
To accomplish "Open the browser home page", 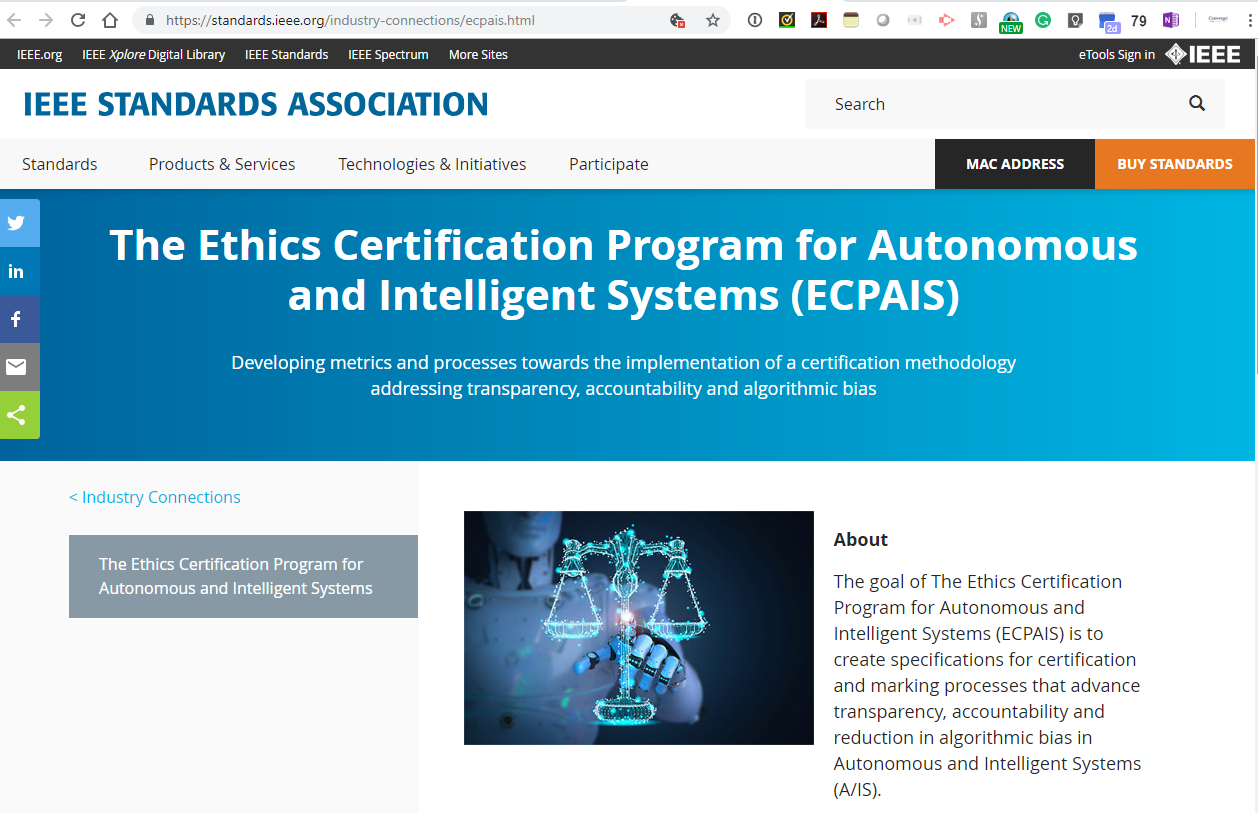I will pos(110,20).
